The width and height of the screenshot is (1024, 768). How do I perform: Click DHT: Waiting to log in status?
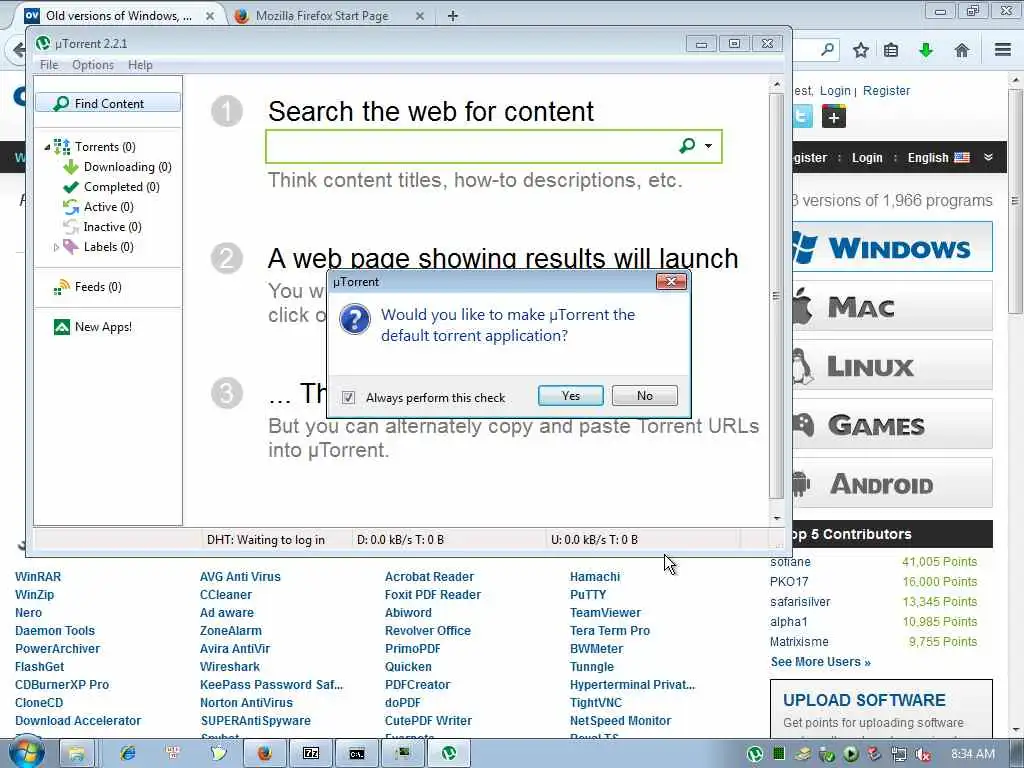pyautogui.click(x=266, y=539)
